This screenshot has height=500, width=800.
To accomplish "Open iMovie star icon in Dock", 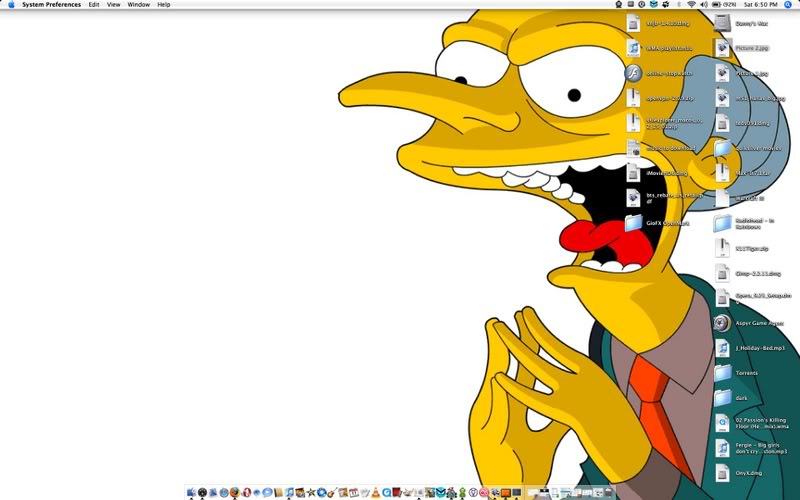I will (x=311, y=492).
